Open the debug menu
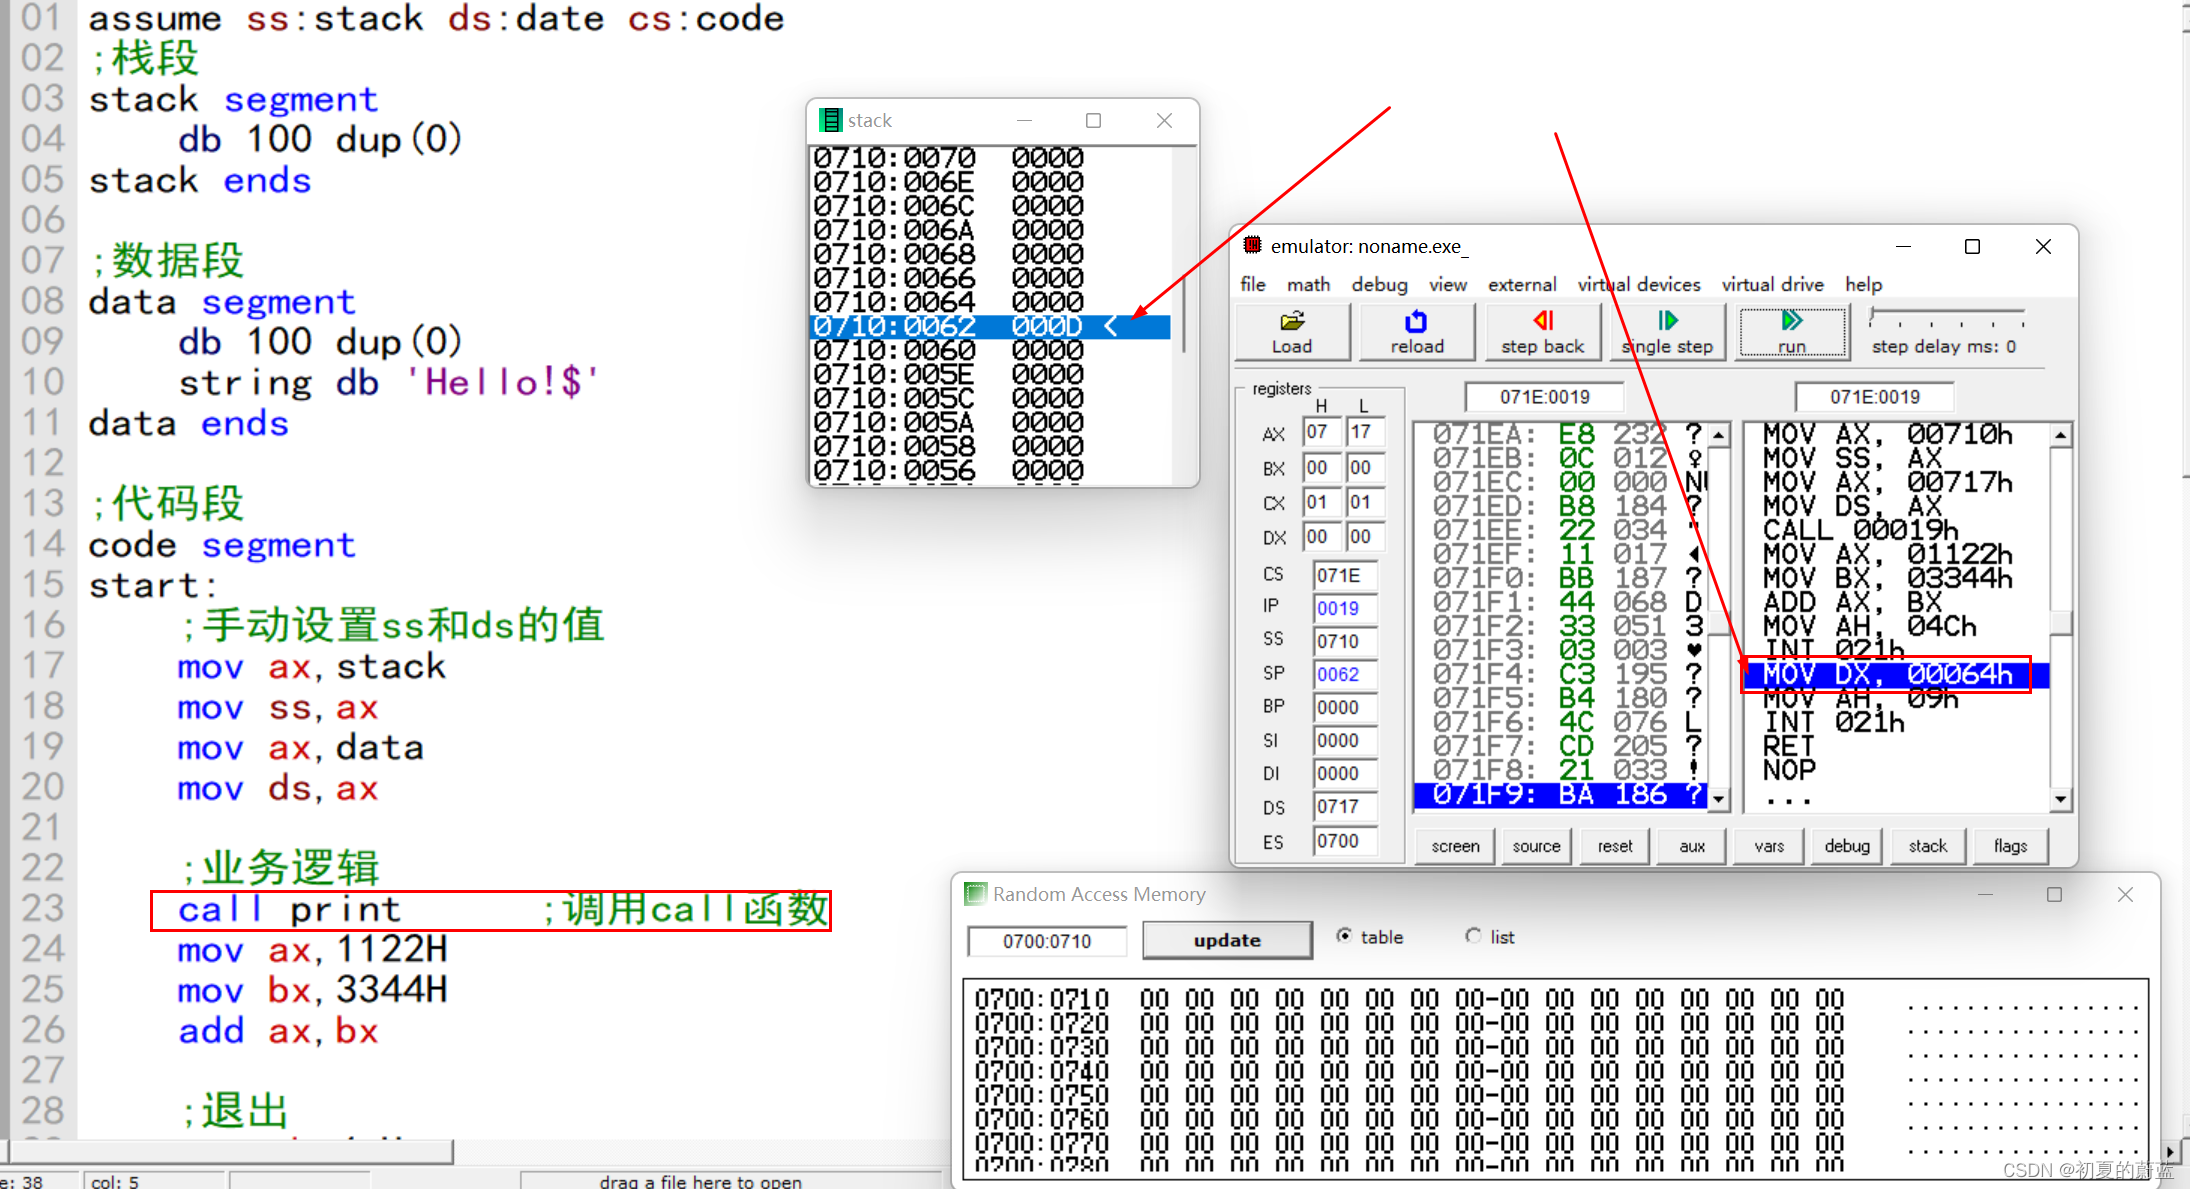The width and height of the screenshot is (2190, 1189). [1379, 284]
